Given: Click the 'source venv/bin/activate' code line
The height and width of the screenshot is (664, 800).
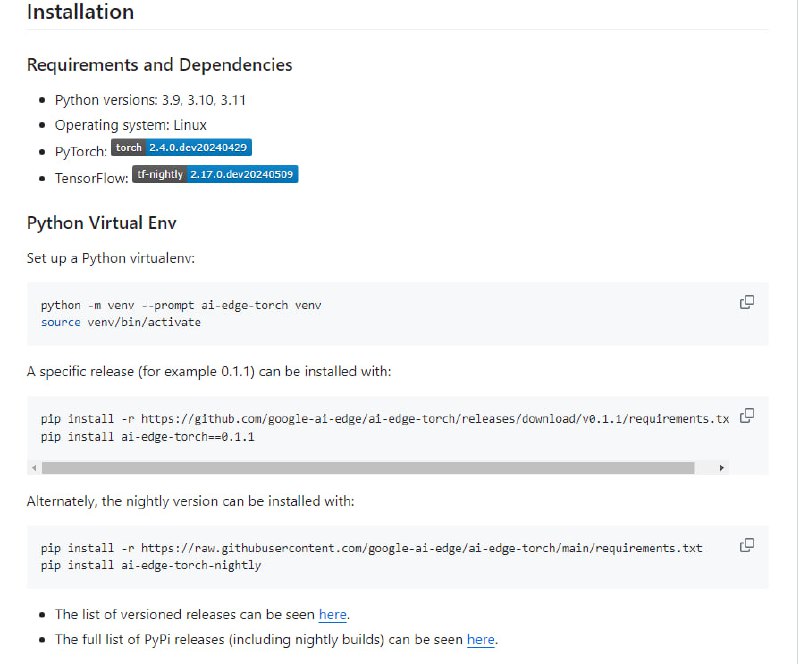Looking at the screenshot, I should point(121,322).
